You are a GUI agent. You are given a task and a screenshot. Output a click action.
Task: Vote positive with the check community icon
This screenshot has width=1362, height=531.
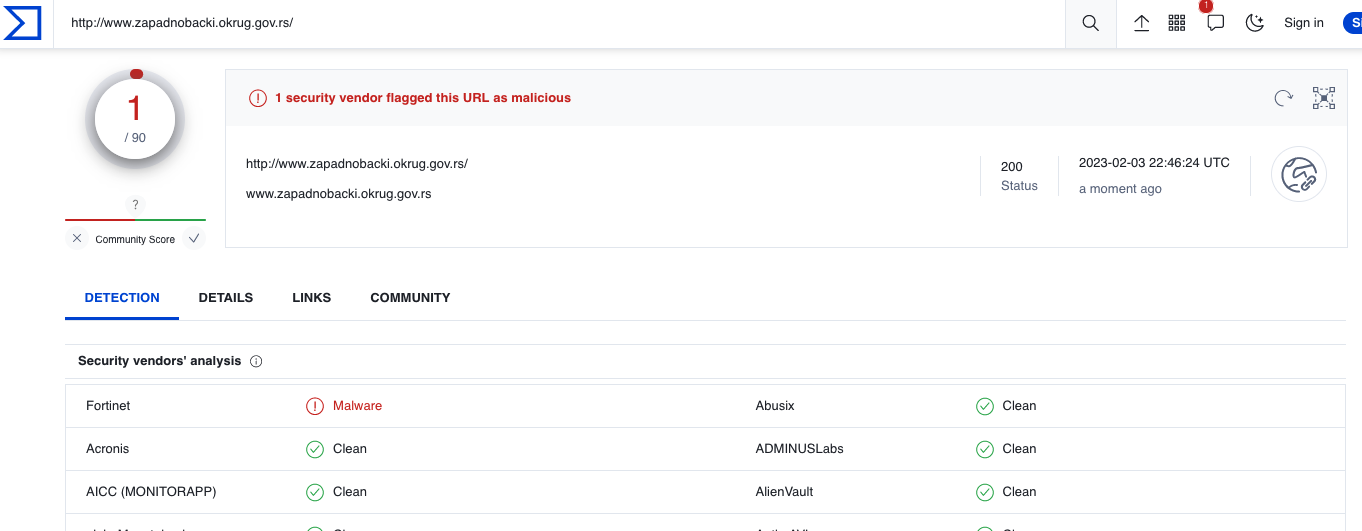pos(194,239)
